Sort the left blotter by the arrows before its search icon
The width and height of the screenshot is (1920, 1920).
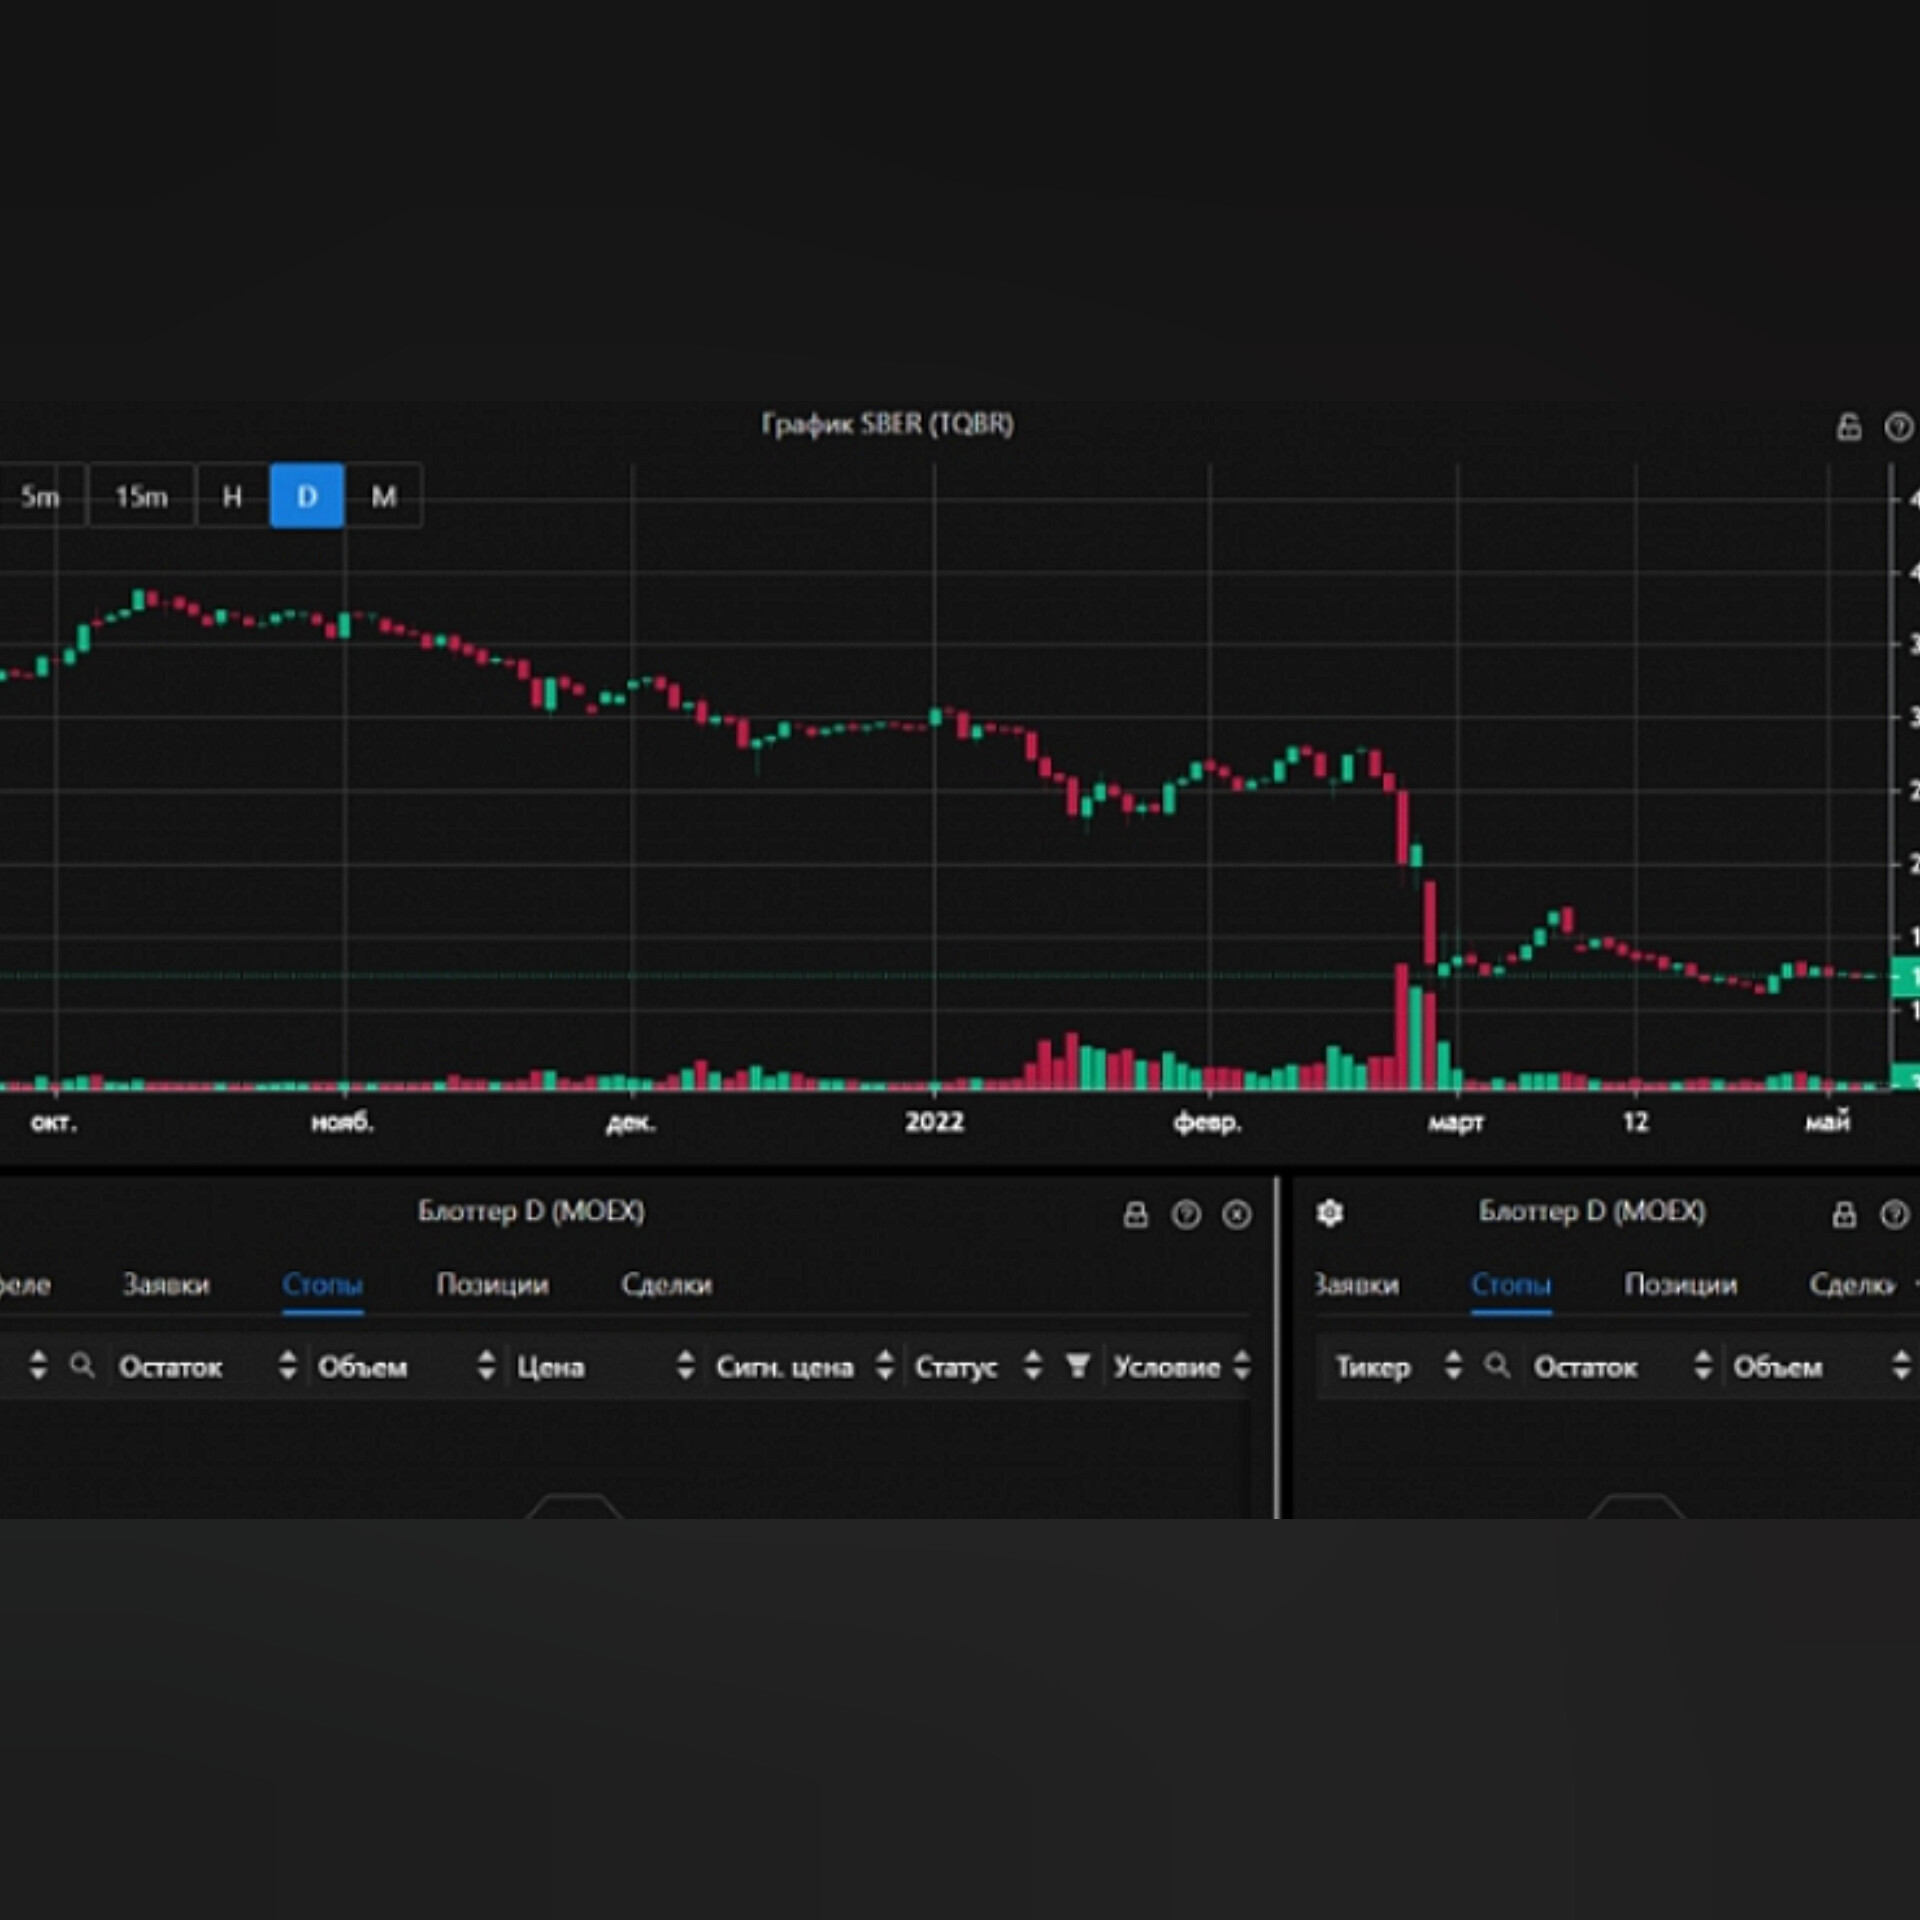coord(38,1365)
